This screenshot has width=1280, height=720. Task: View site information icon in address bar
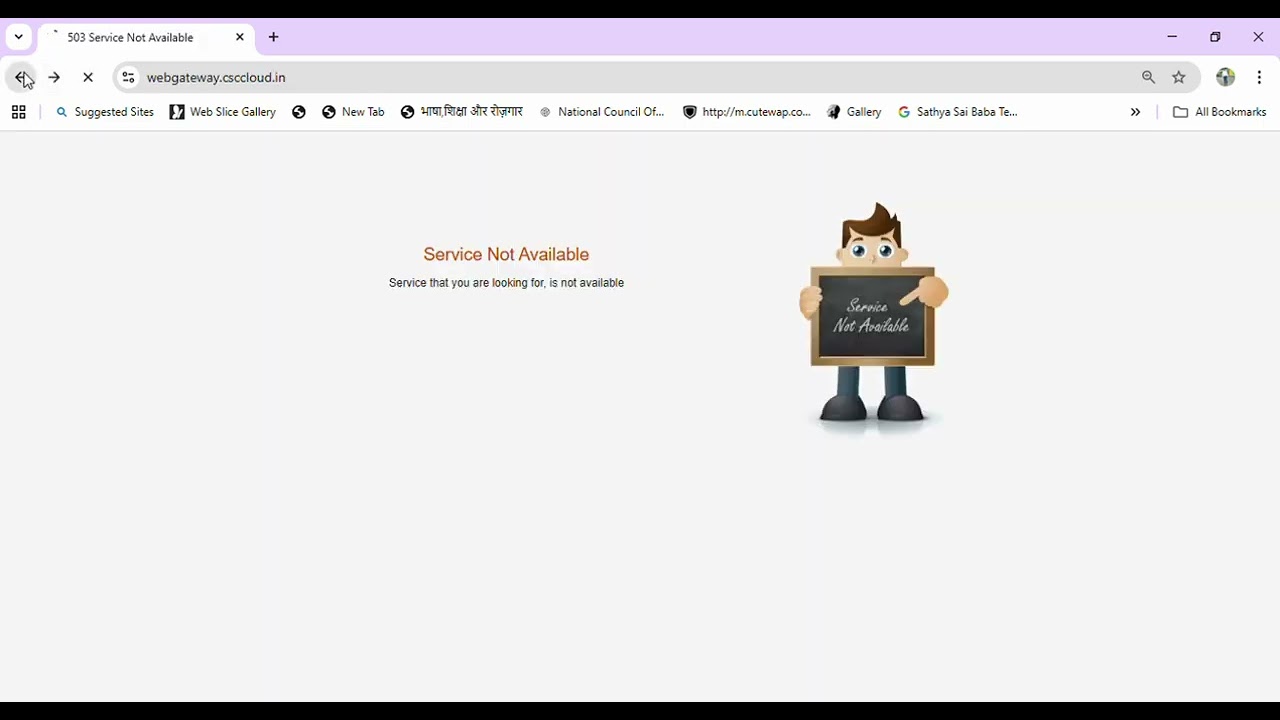[128, 77]
